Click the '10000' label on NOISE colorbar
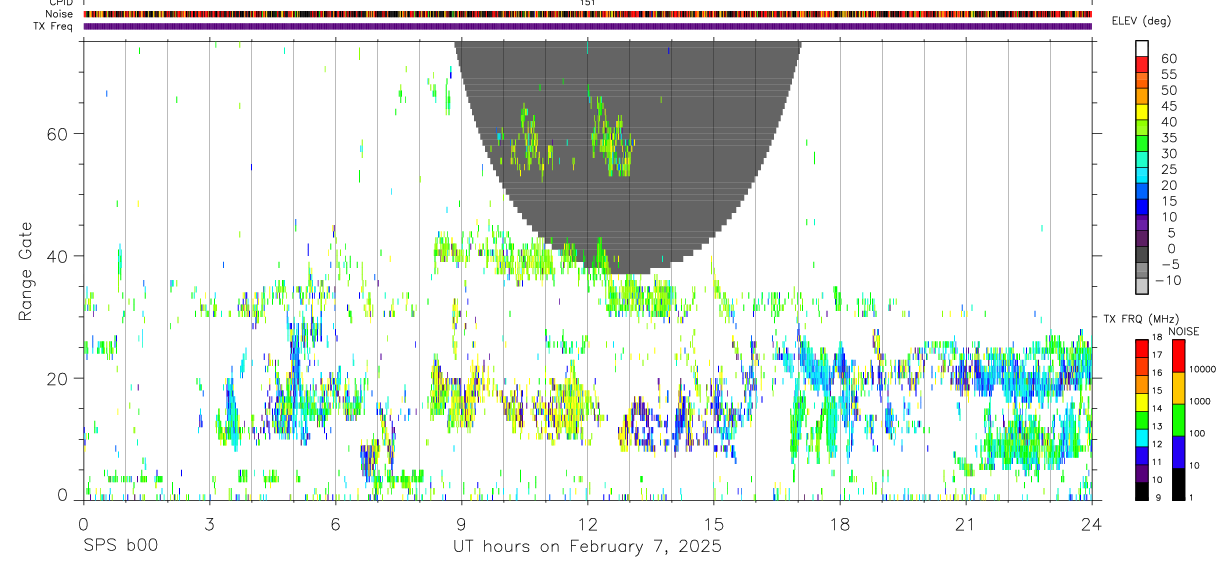Image resolution: width=1228 pixels, height=567 pixels. tap(1204, 369)
